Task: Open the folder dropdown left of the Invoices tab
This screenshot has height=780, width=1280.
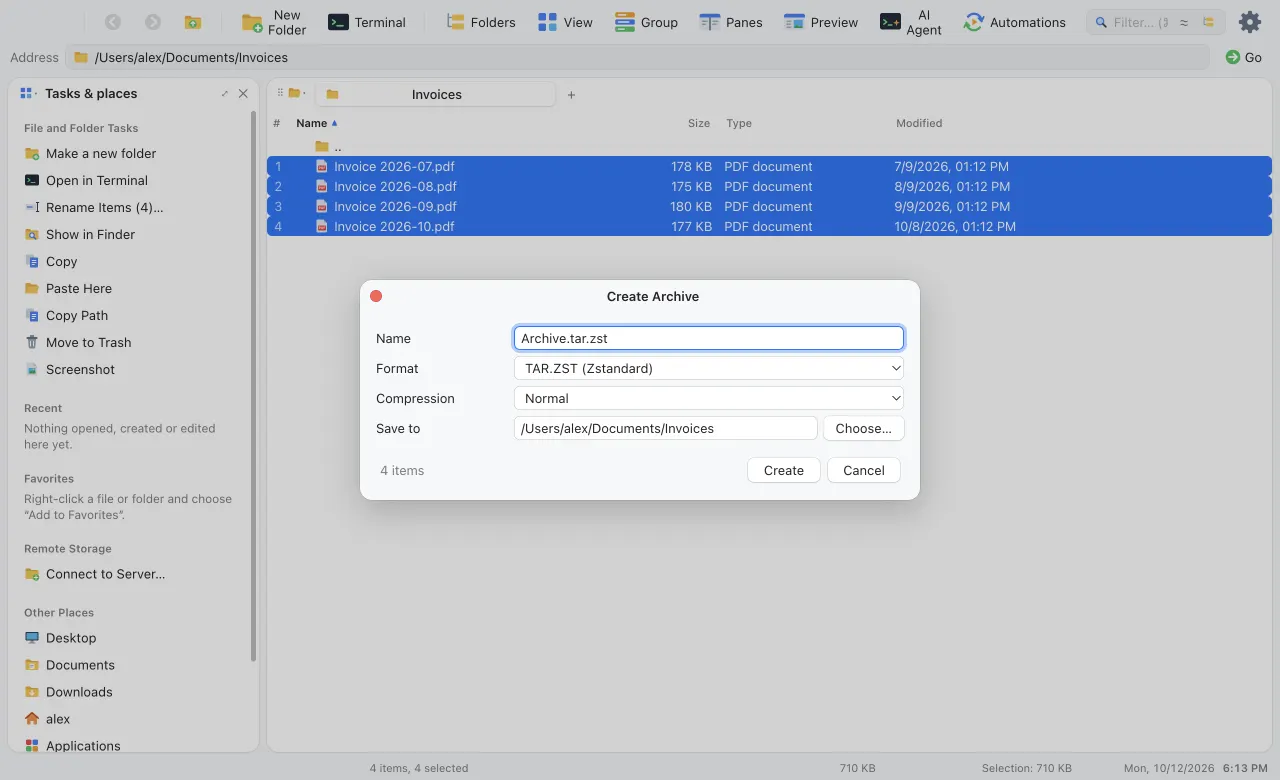Action: tap(297, 93)
